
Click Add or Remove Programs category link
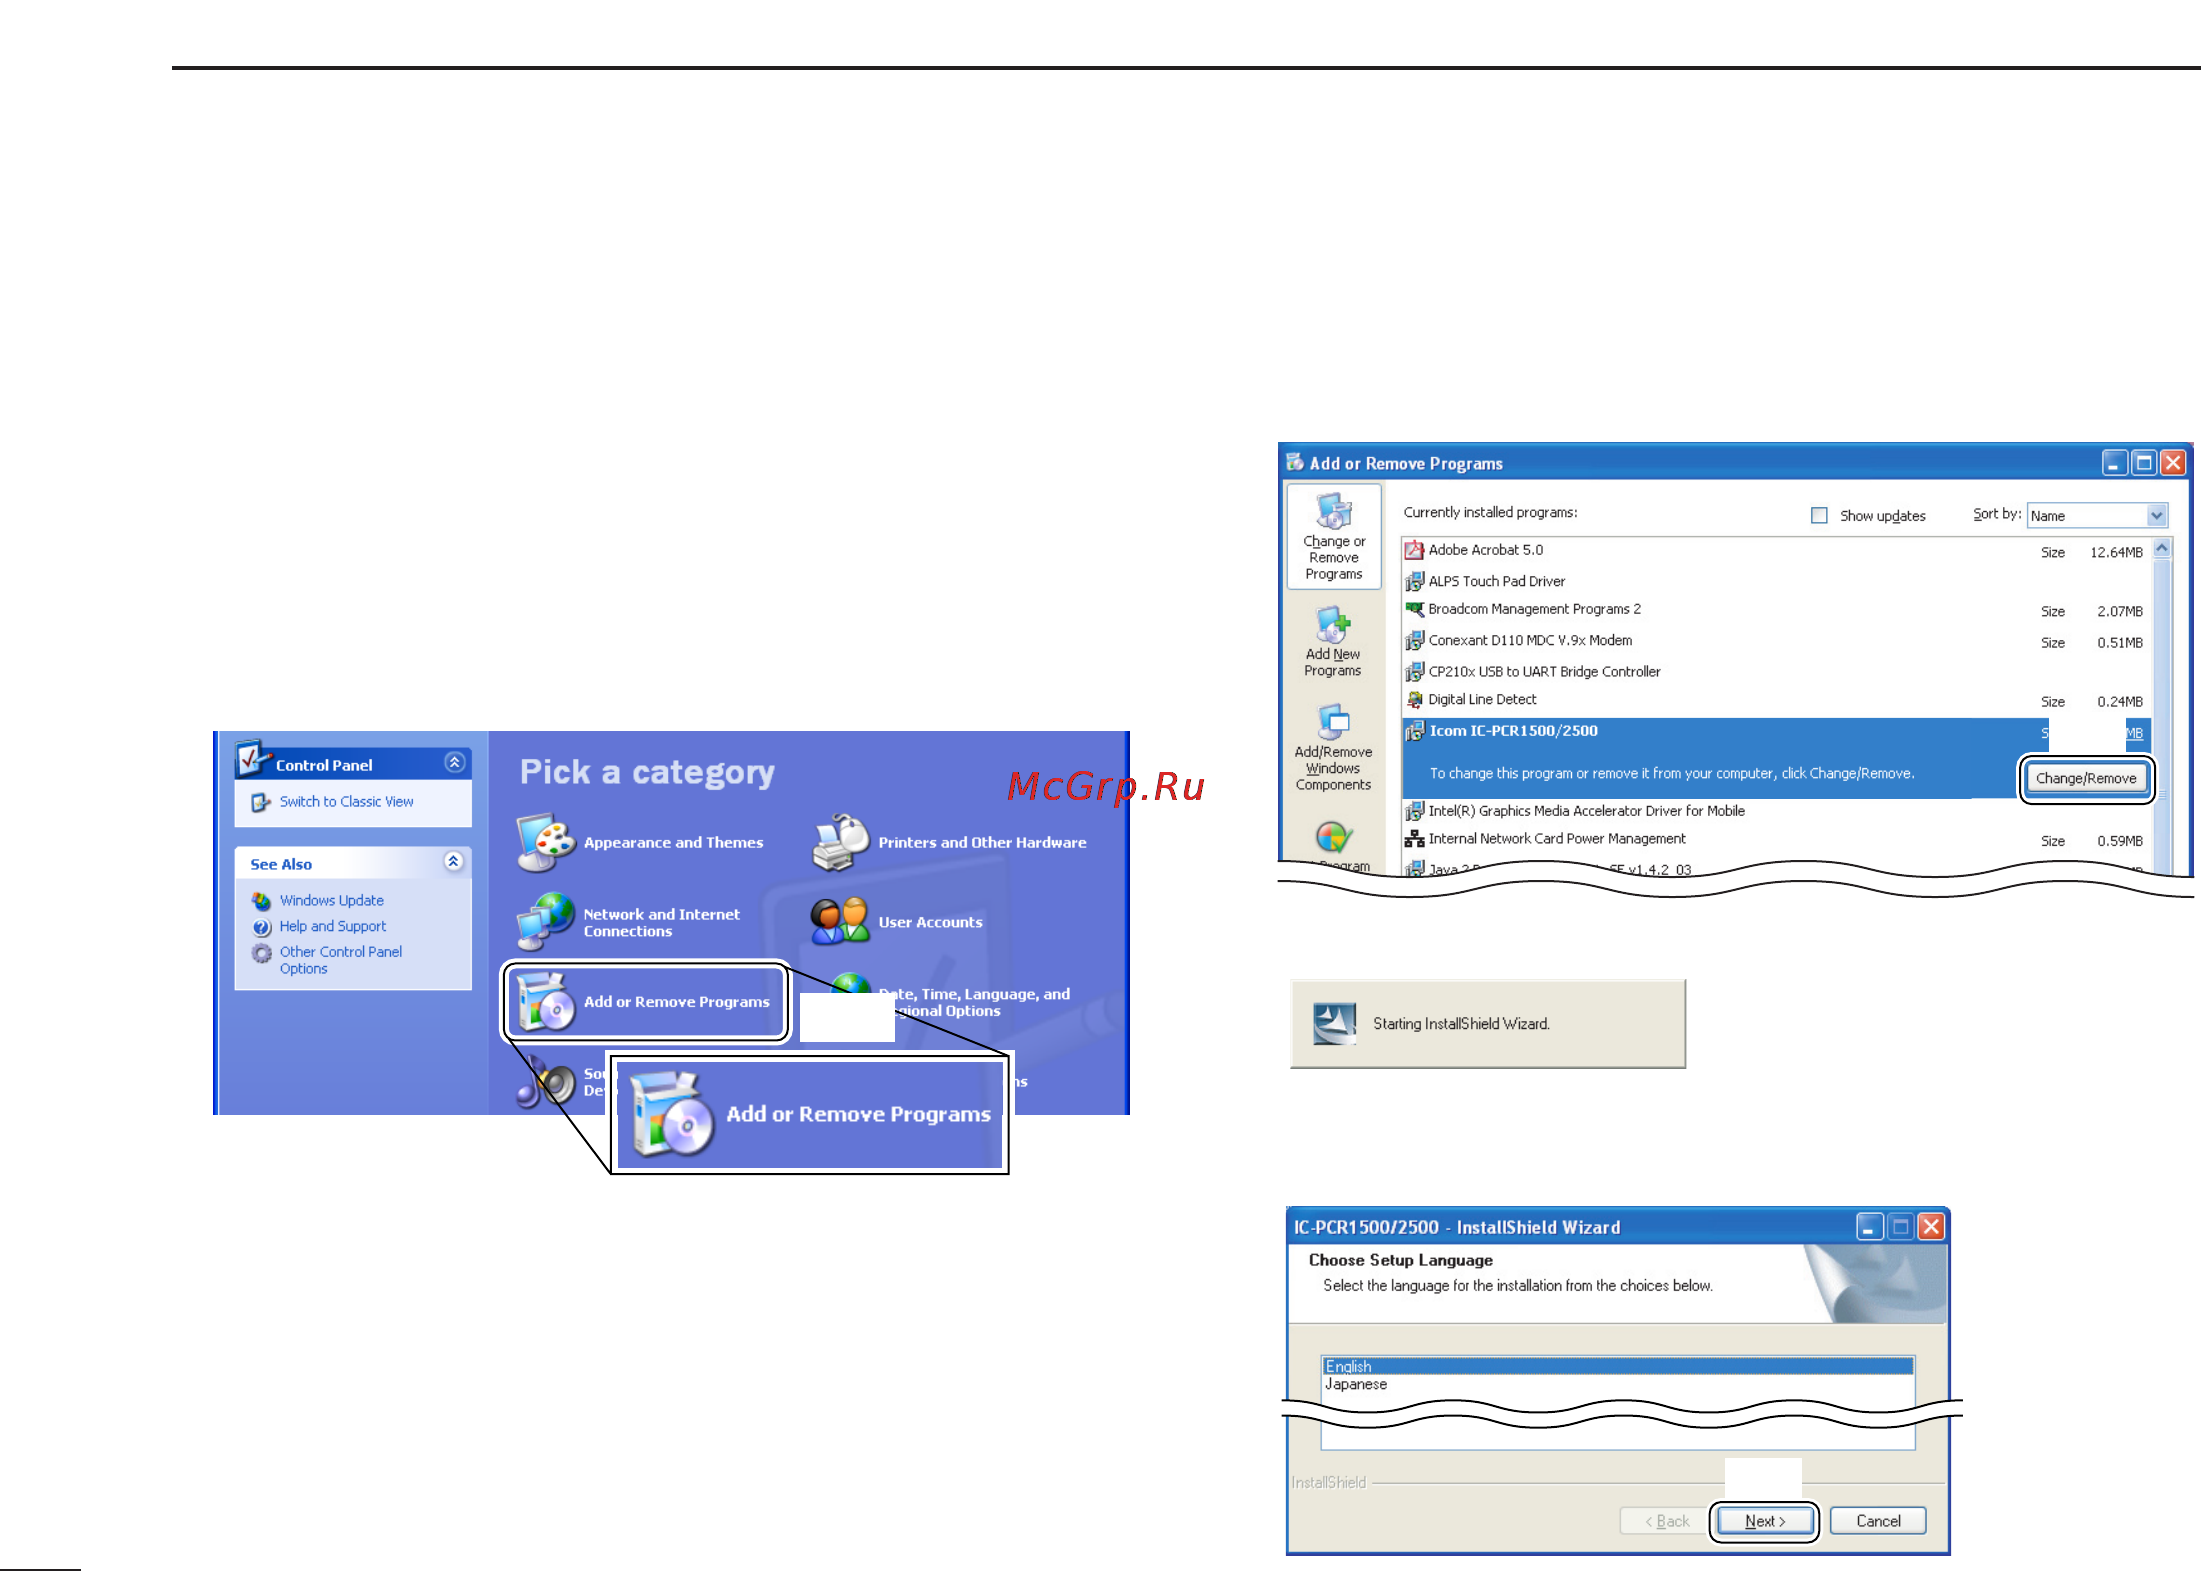click(x=676, y=1002)
